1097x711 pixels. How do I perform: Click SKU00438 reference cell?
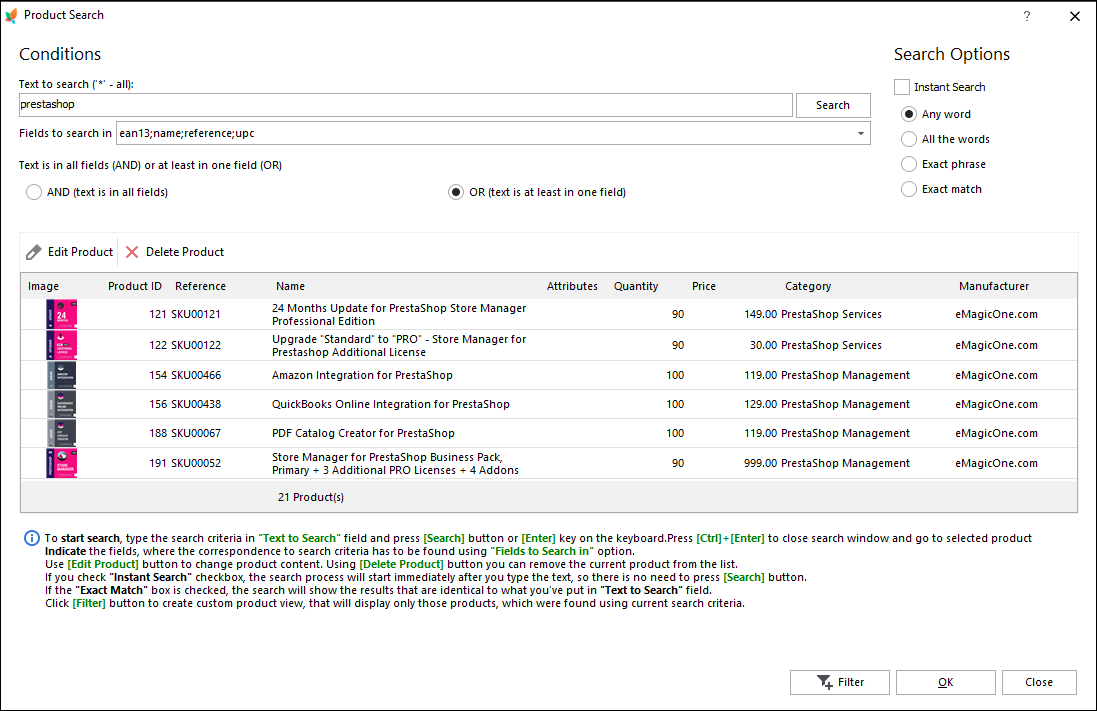tap(196, 404)
